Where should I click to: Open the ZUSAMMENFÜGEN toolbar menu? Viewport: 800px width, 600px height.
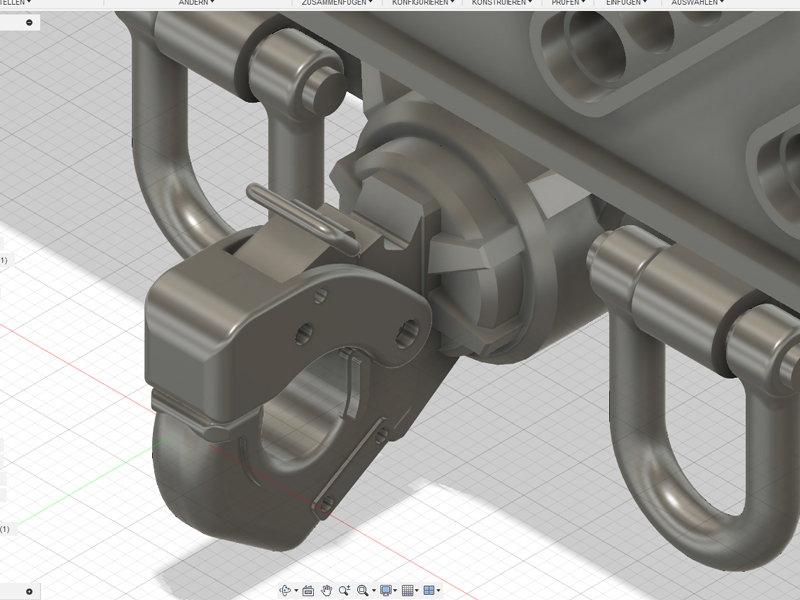[337, 3]
